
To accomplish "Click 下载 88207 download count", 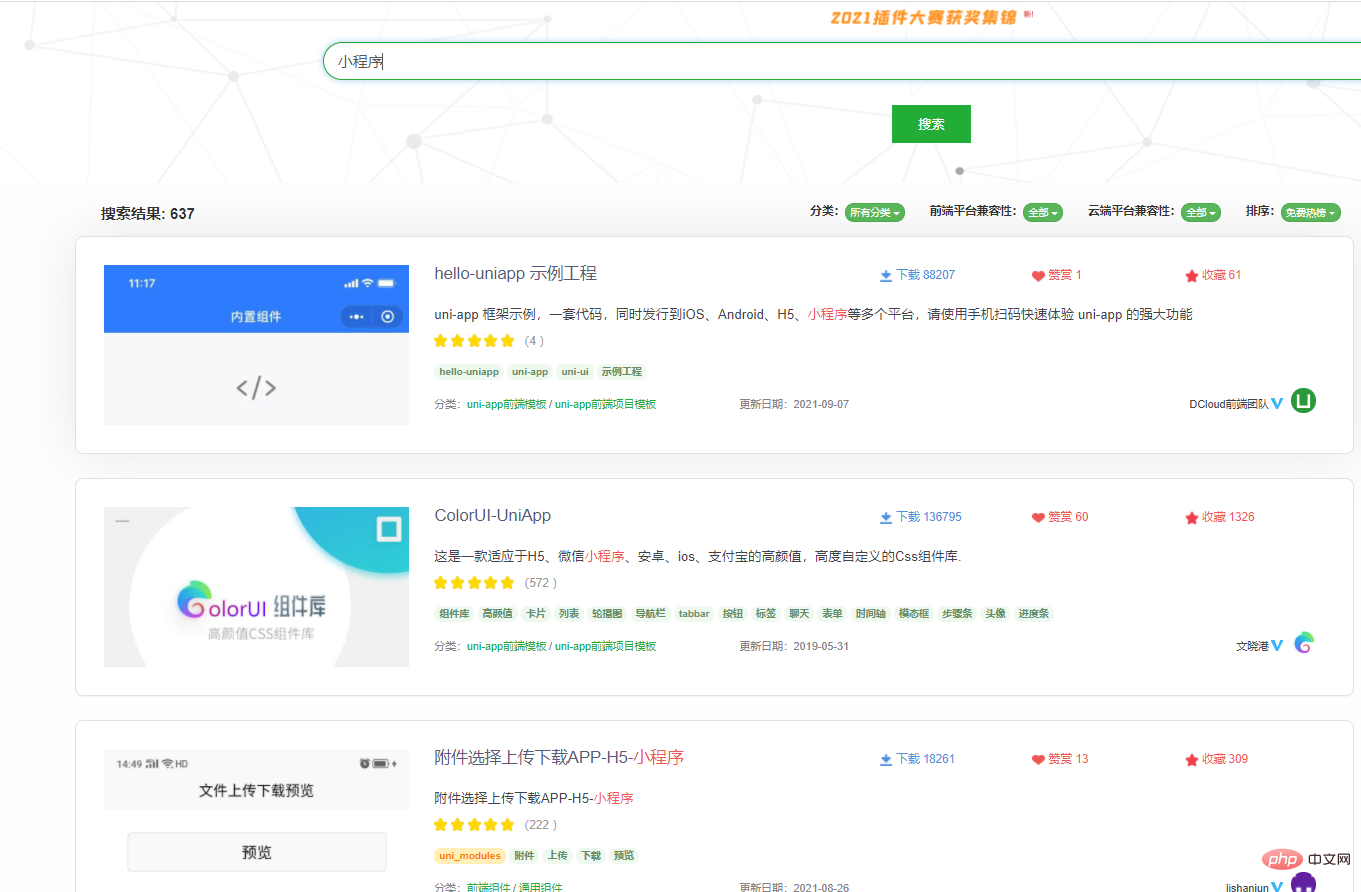I will [x=917, y=275].
